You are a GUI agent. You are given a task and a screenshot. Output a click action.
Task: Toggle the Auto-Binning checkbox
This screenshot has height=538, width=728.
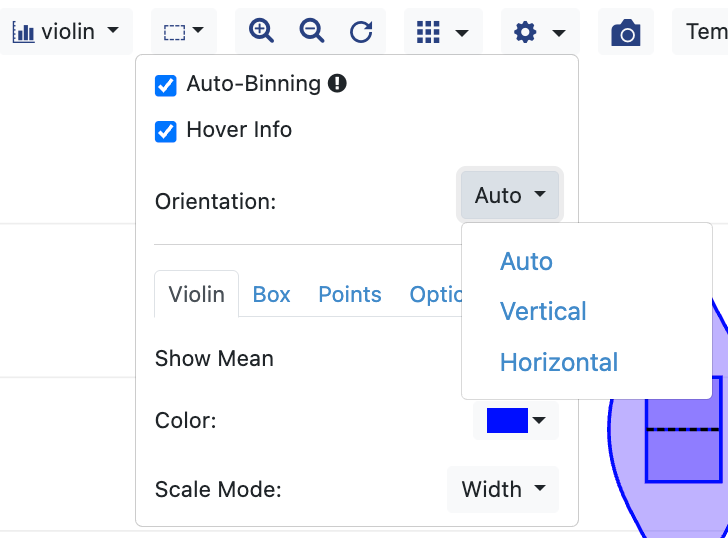coord(166,86)
